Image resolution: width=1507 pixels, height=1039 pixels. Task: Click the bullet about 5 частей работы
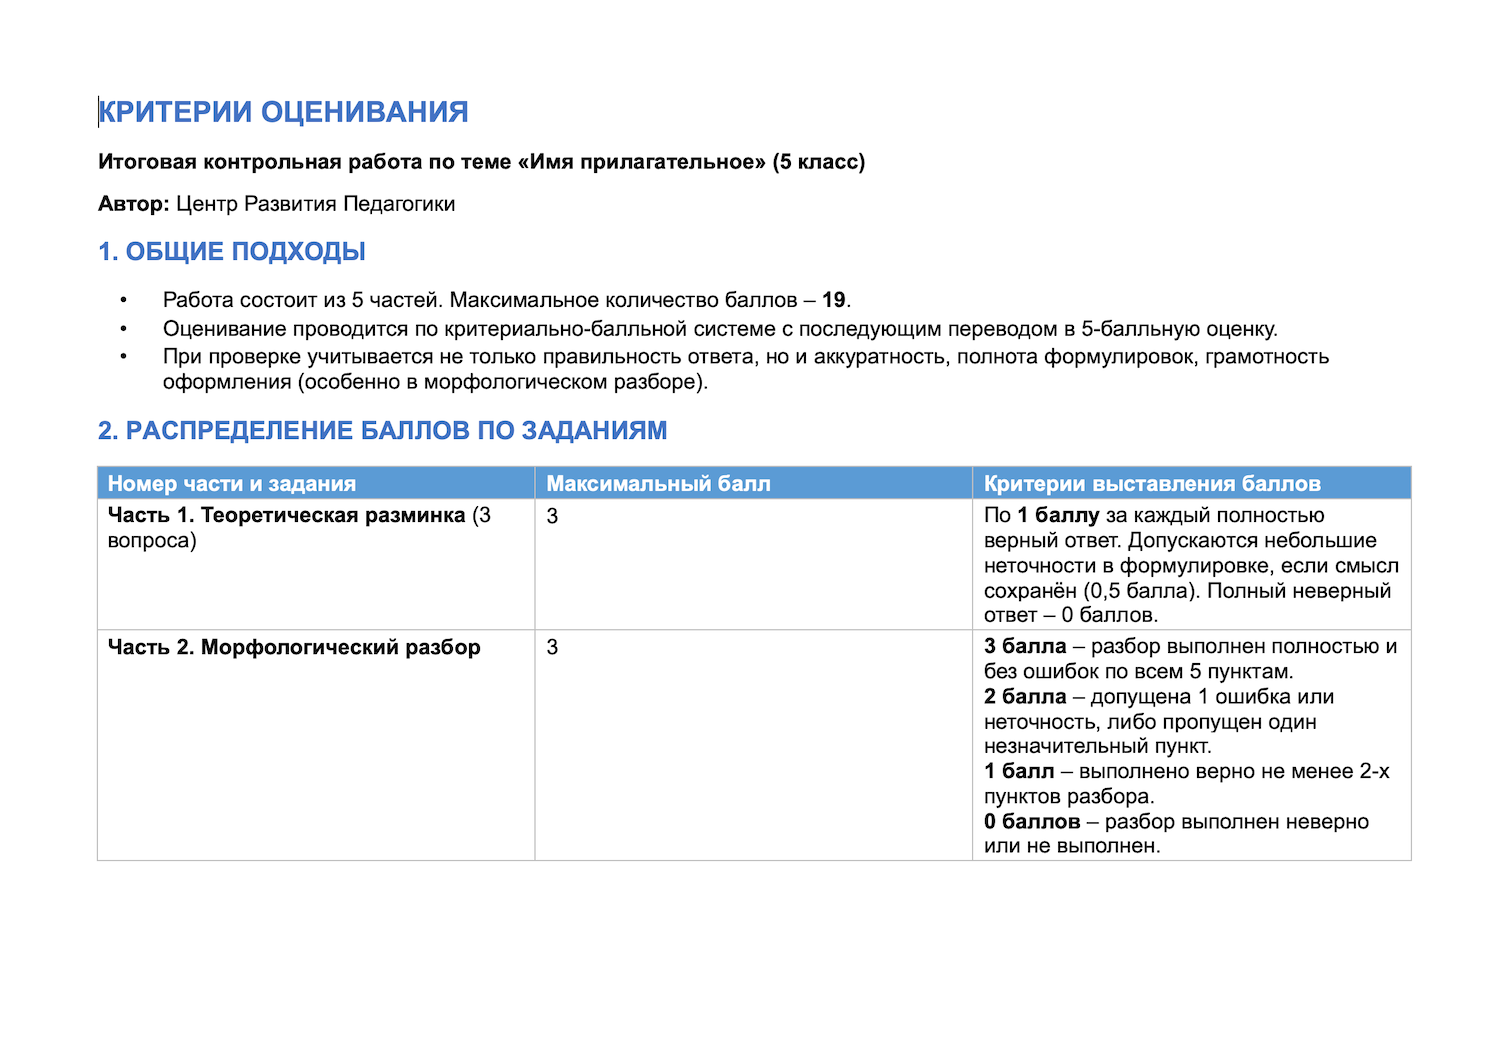coord(507,300)
